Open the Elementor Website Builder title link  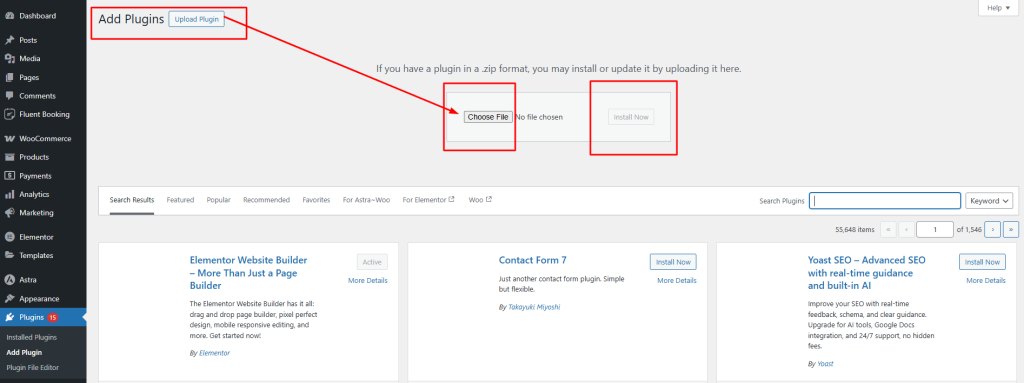pyautogui.click(x=248, y=273)
